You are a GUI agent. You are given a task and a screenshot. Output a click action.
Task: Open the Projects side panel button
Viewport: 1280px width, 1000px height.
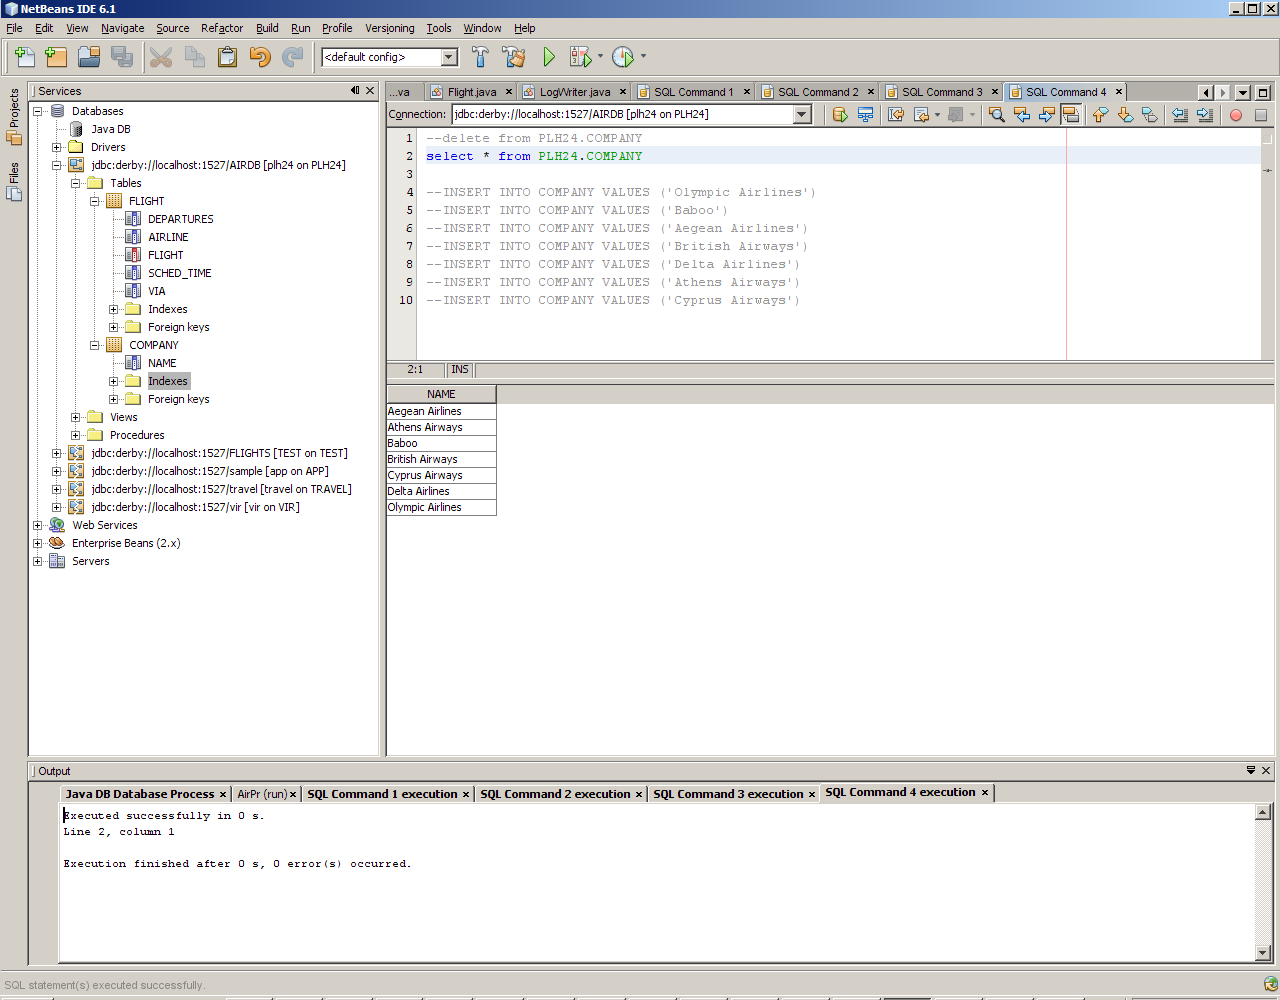click(x=14, y=117)
